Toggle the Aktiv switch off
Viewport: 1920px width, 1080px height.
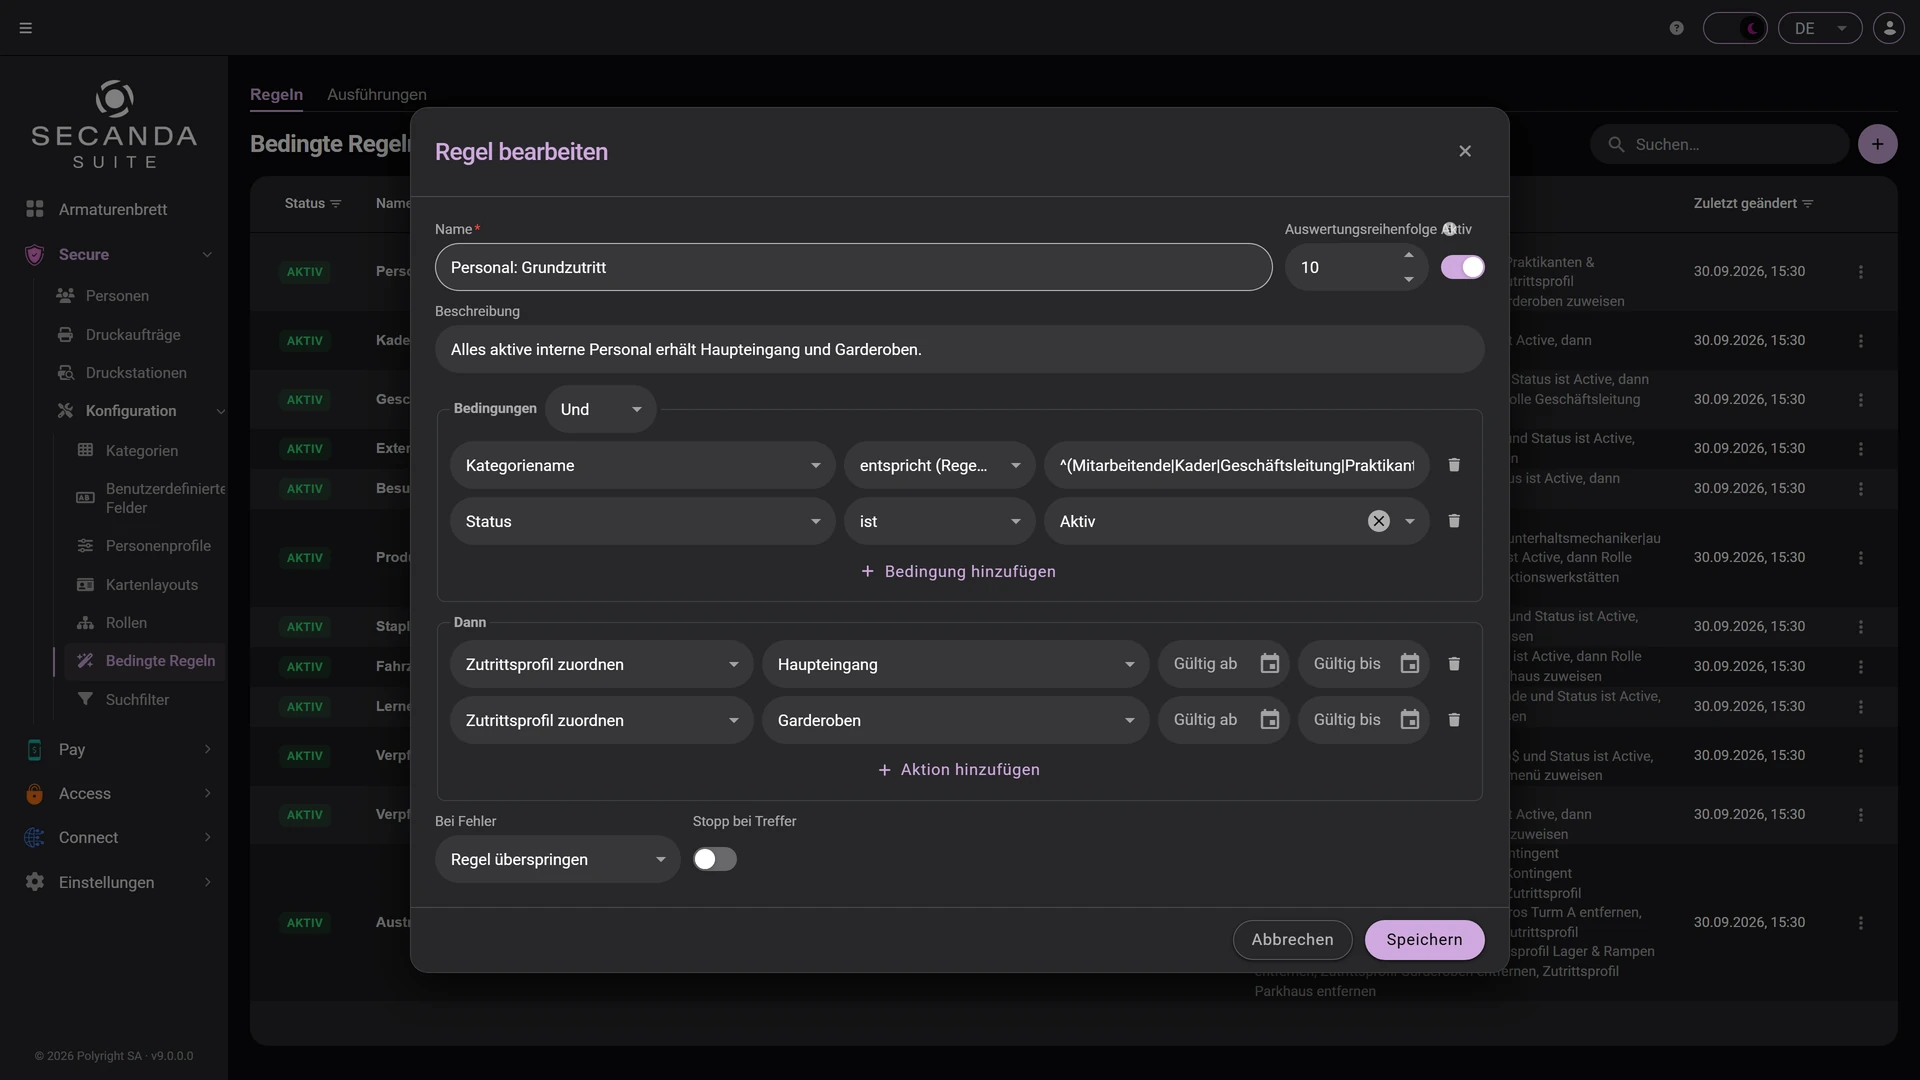(1462, 267)
